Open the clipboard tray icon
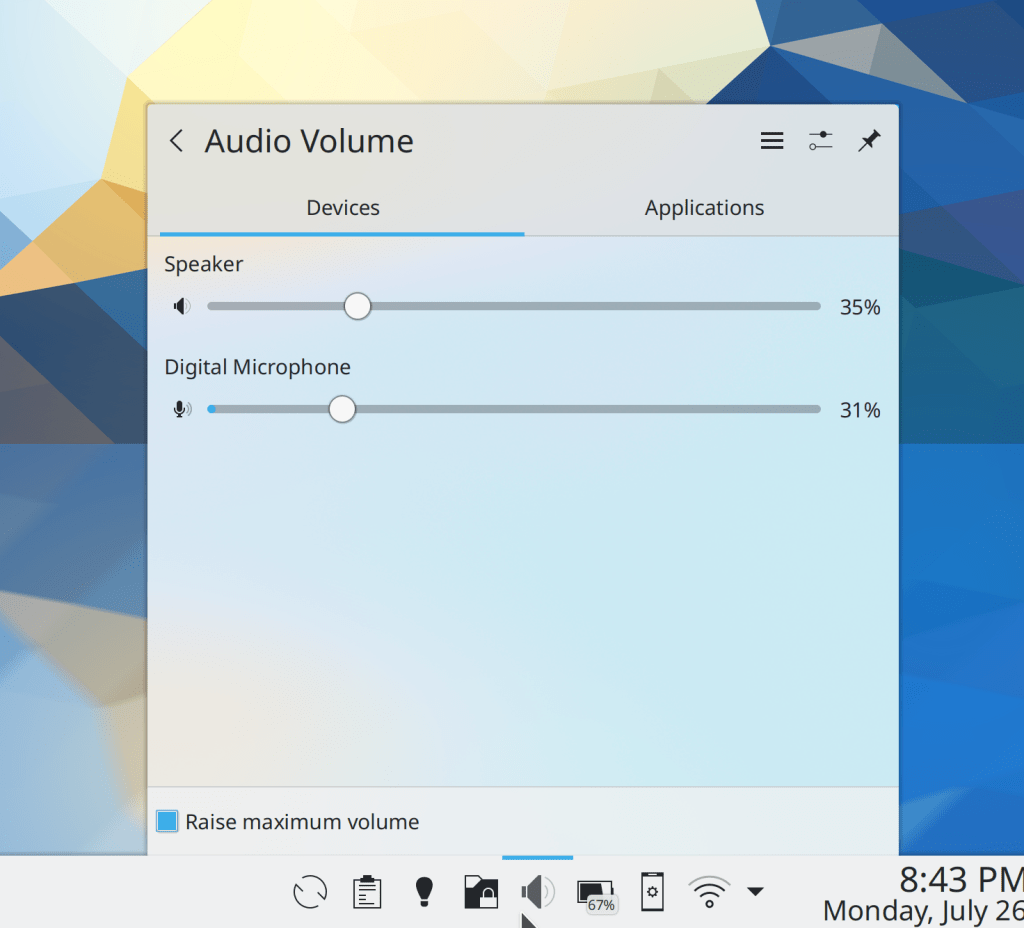The height and width of the screenshot is (928, 1024). [x=368, y=891]
